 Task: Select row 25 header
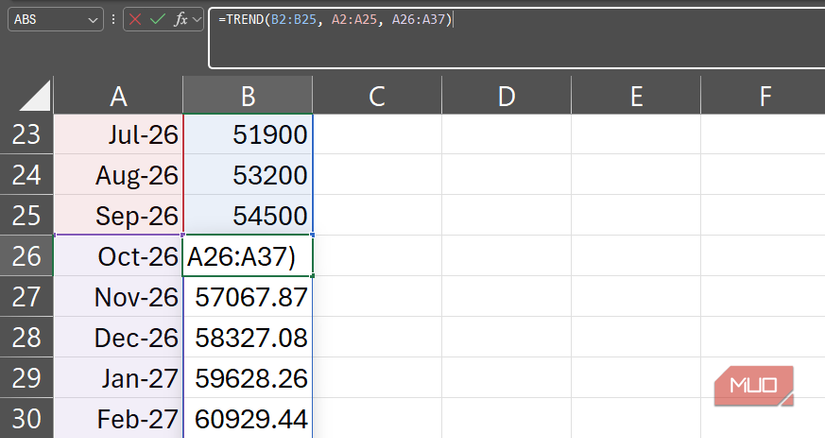(x=26, y=215)
